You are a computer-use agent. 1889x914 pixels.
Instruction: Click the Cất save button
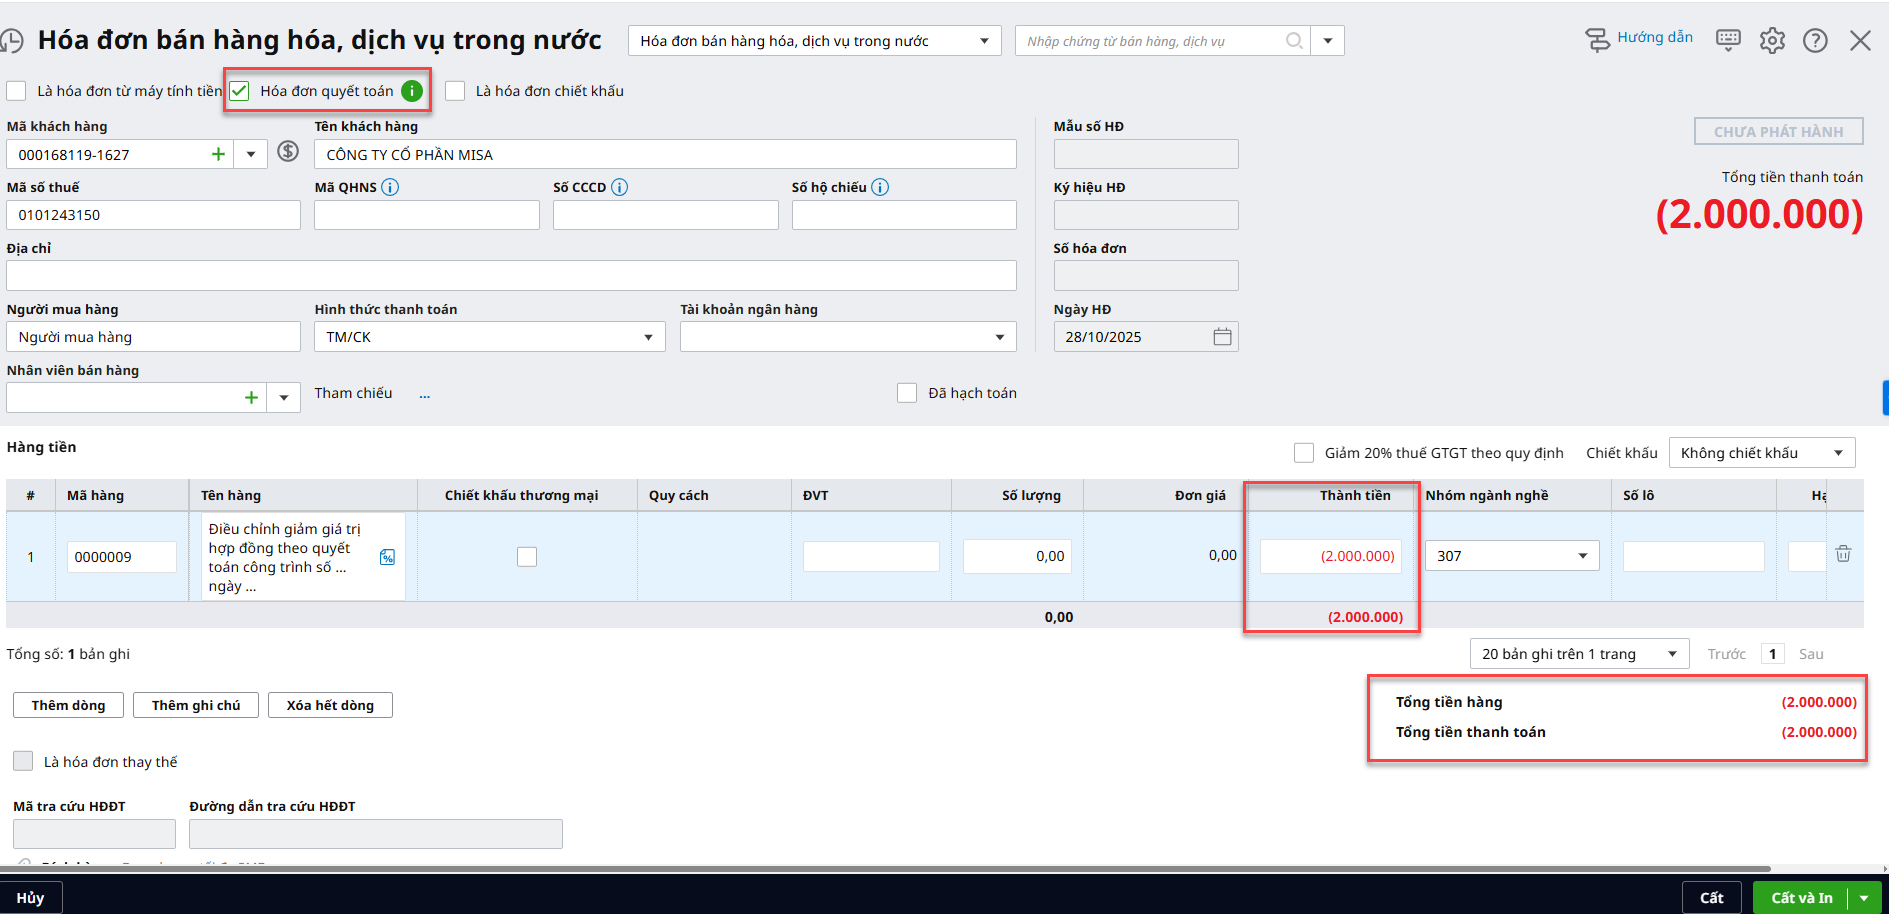click(x=1711, y=897)
